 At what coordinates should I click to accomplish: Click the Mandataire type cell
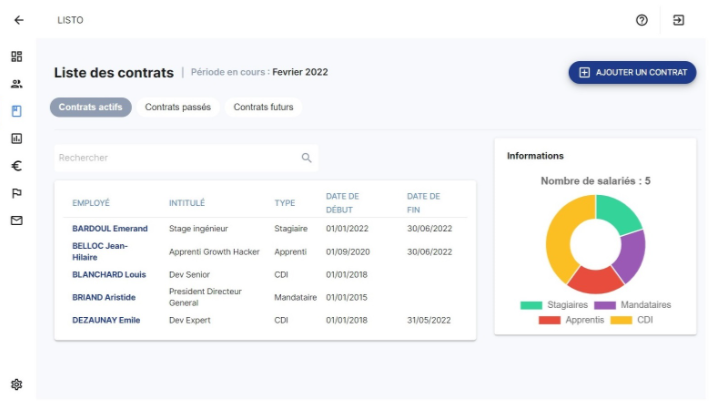pos(296,297)
